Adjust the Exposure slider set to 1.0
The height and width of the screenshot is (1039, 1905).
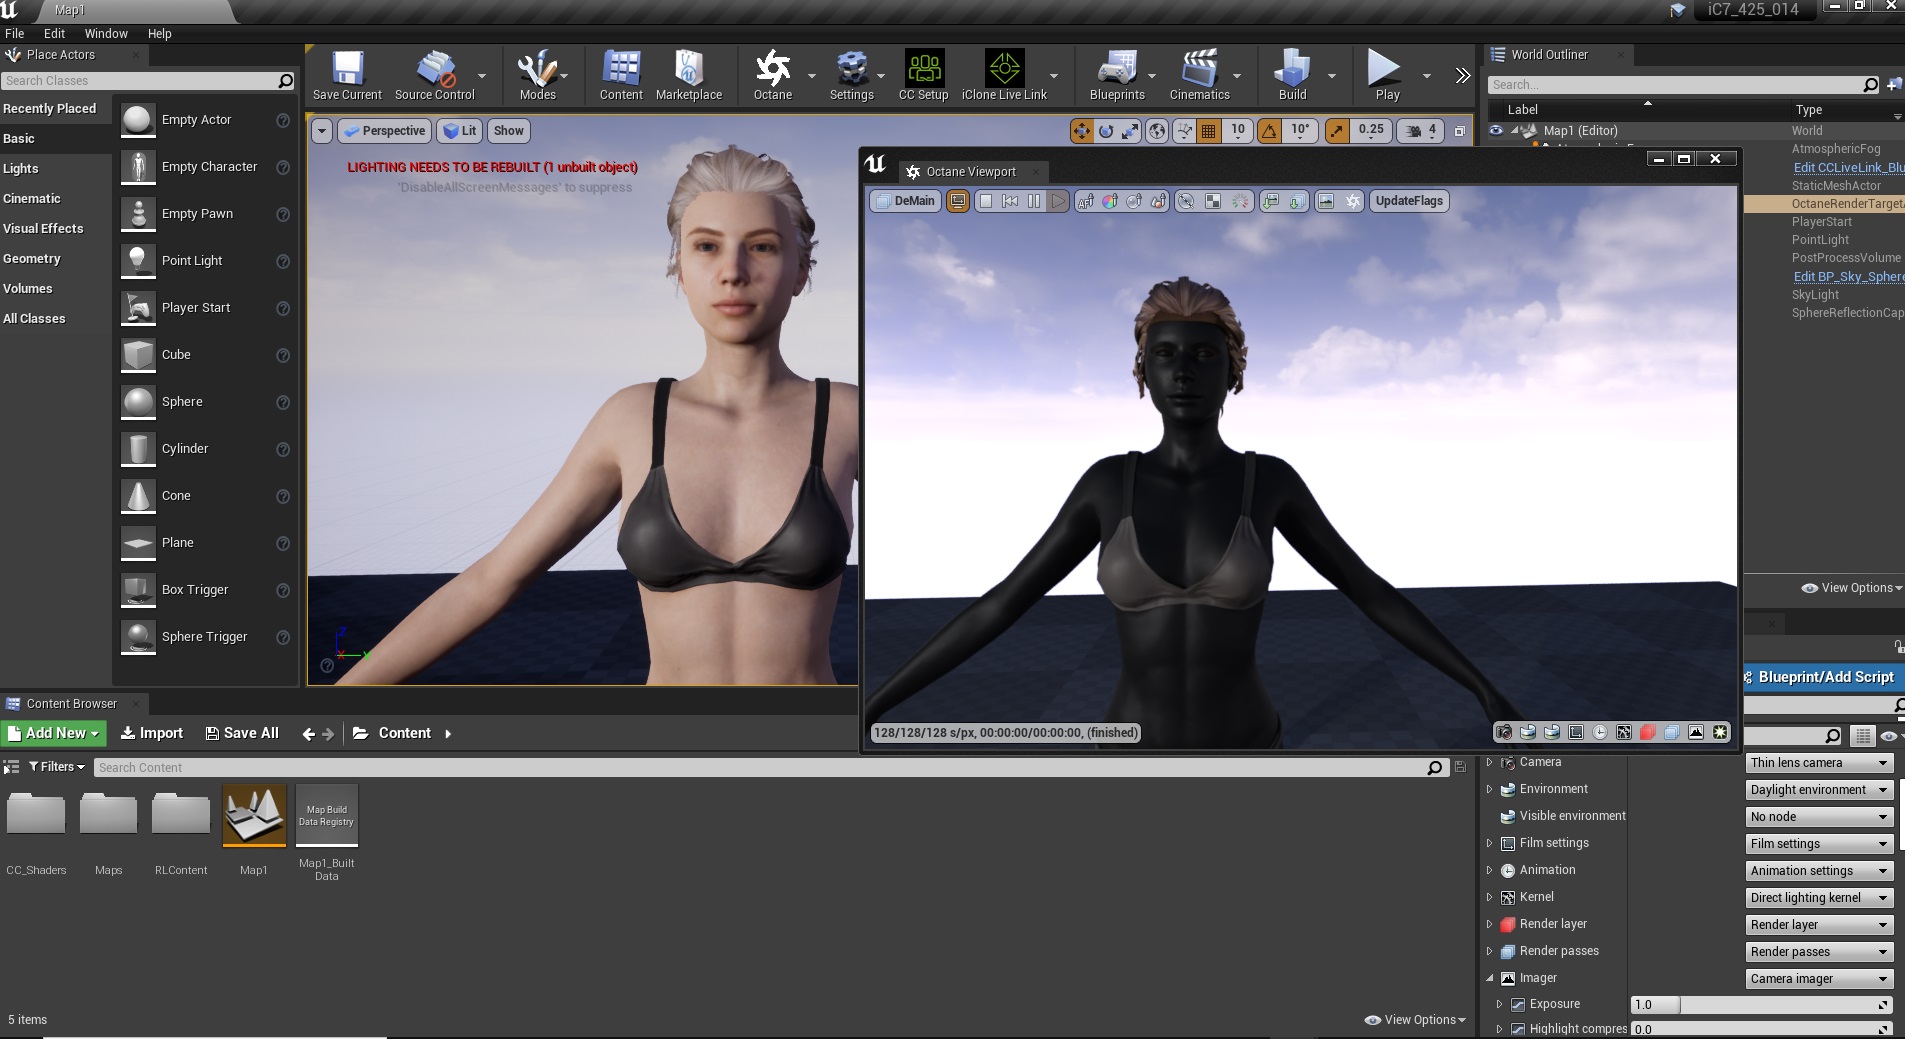coord(1761,1005)
